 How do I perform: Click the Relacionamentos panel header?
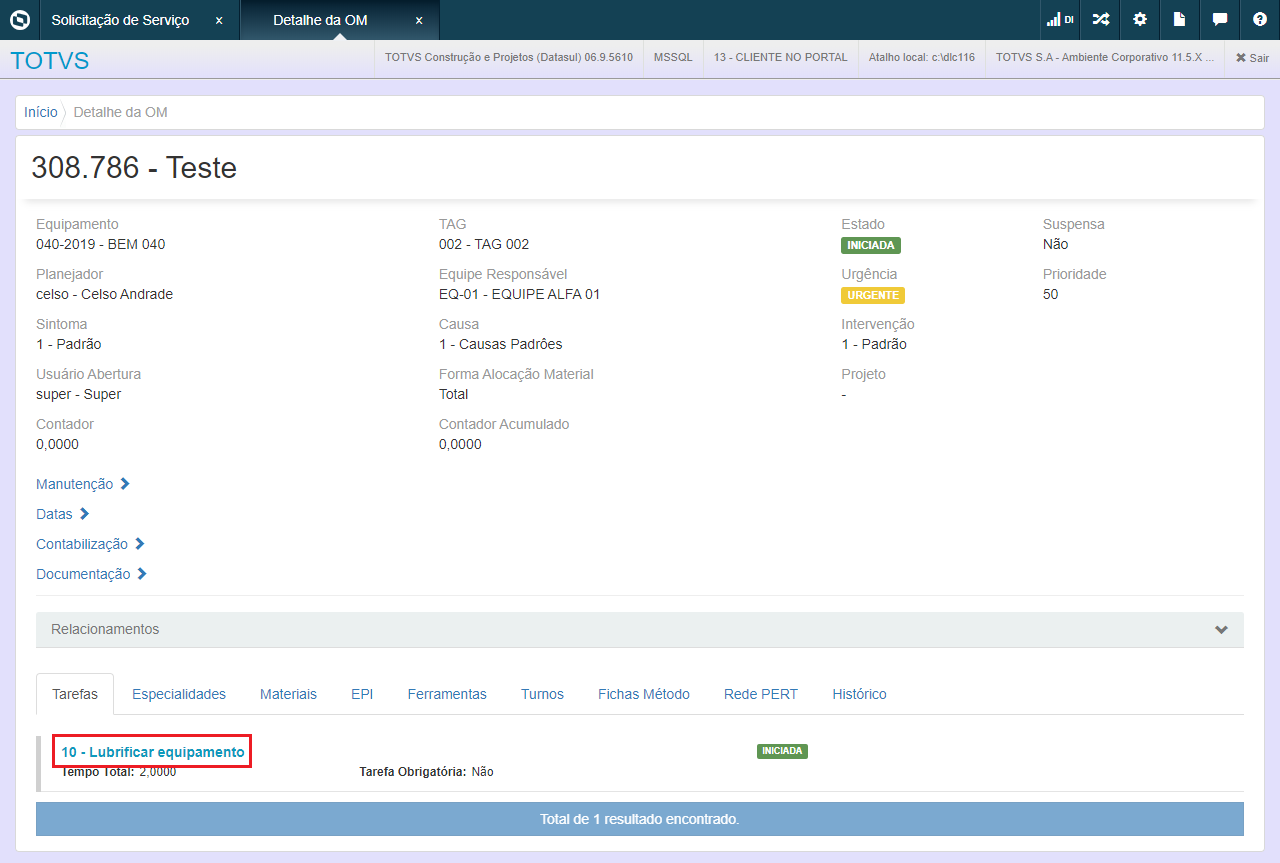point(640,629)
